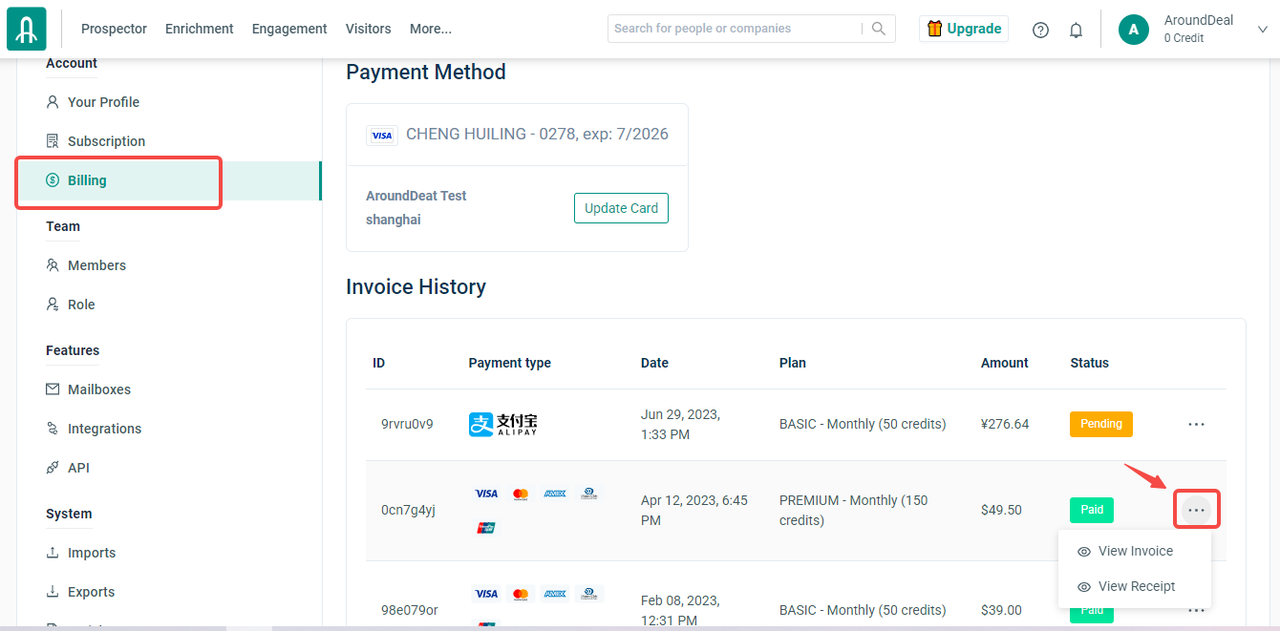Open More... navigation menu
1280x631 pixels.
pyautogui.click(x=430, y=29)
